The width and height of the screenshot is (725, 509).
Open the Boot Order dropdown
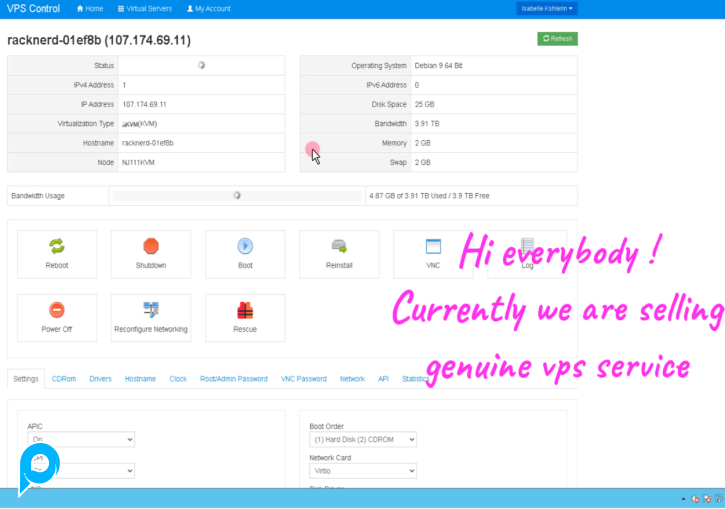pos(363,439)
